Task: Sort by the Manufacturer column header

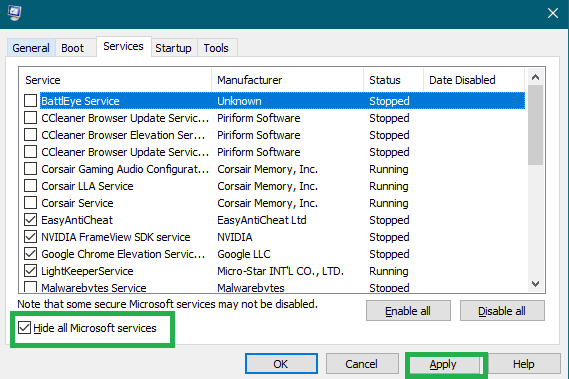Action: pyautogui.click(x=287, y=80)
